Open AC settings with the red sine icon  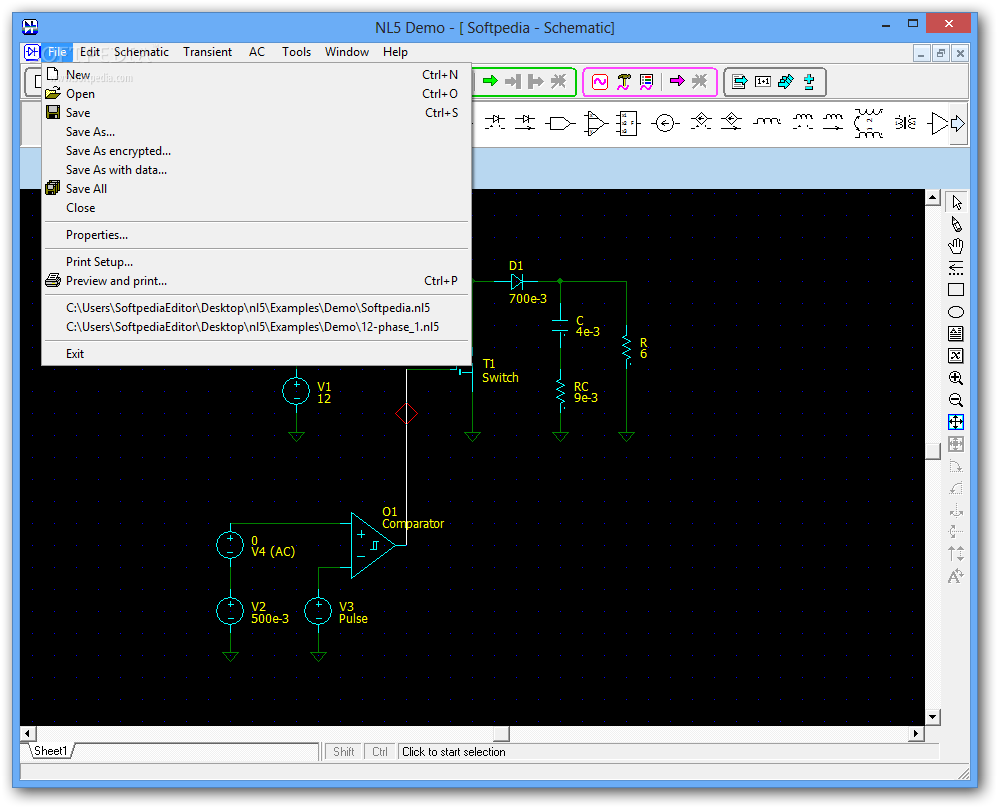point(600,82)
